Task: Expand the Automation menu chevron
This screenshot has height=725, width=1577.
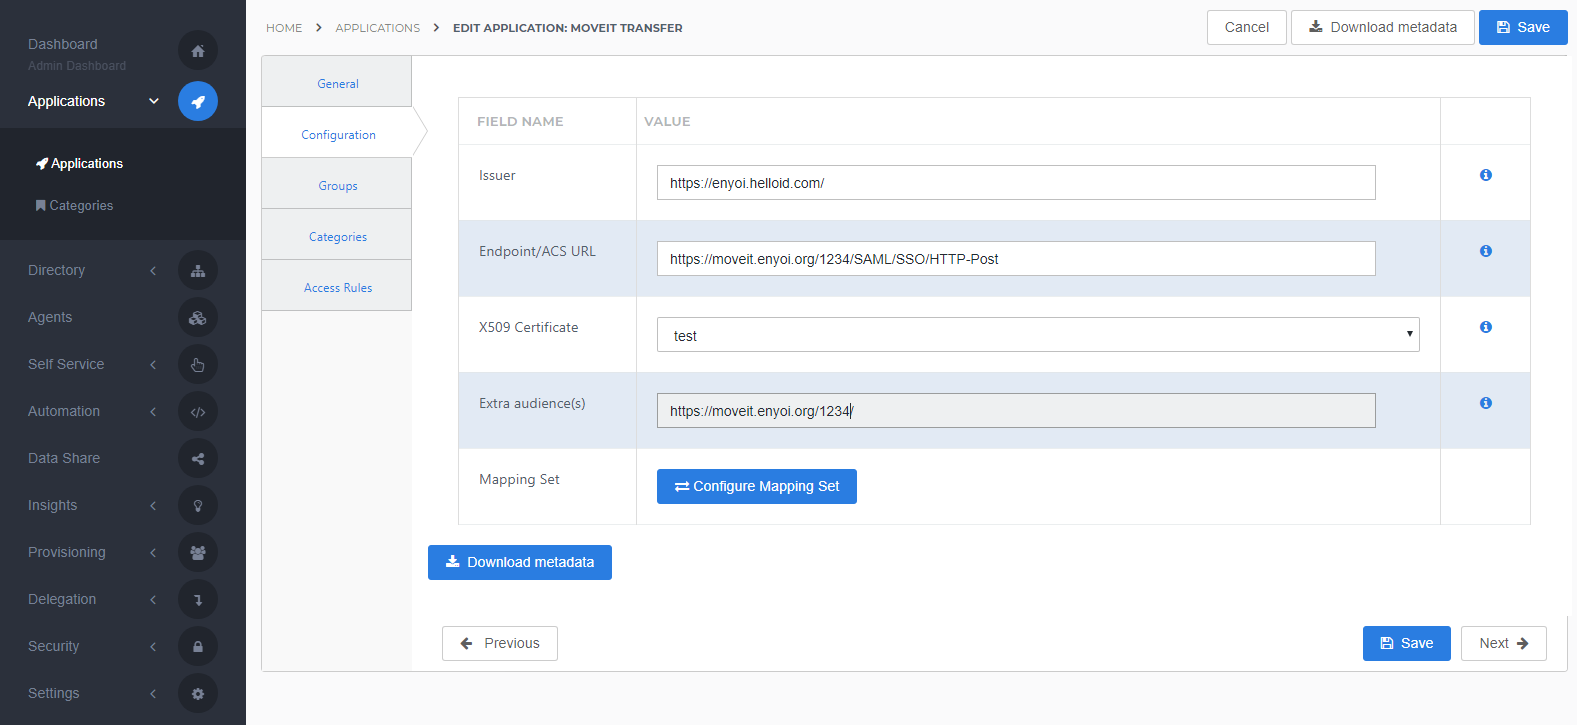Action: click(153, 411)
